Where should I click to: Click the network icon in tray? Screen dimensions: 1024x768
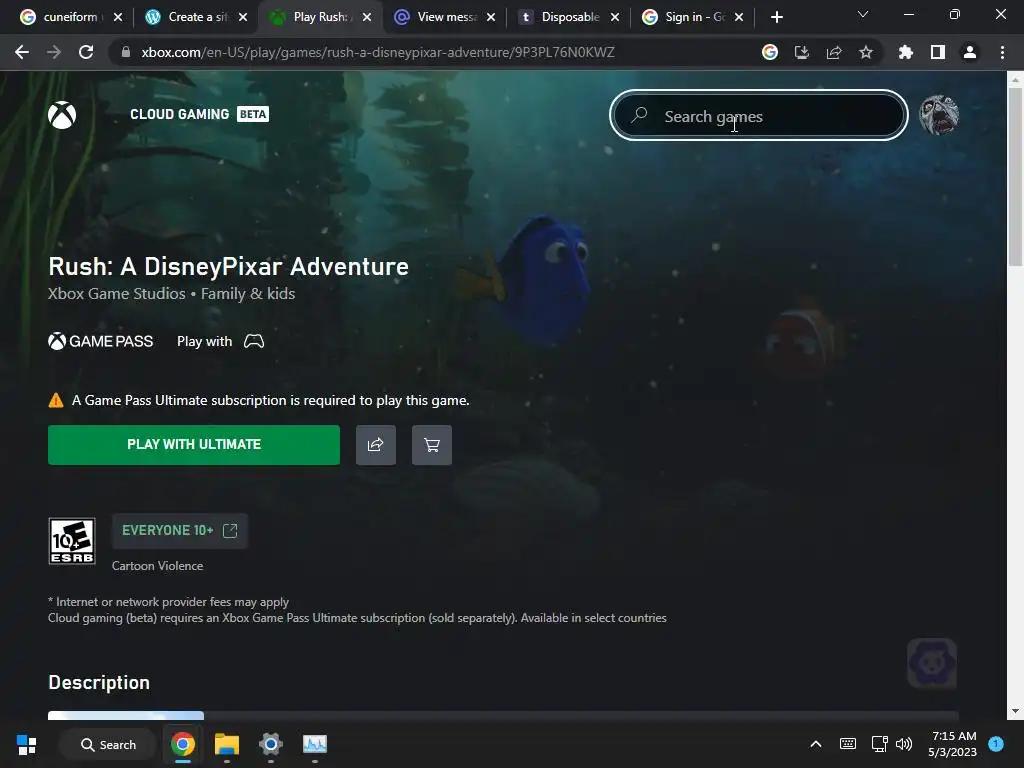coord(879,744)
